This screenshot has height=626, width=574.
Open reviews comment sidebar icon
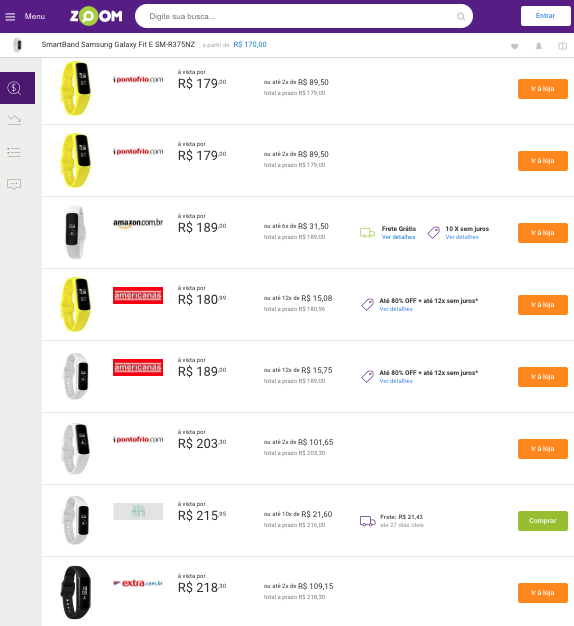click(x=14, y=184)
